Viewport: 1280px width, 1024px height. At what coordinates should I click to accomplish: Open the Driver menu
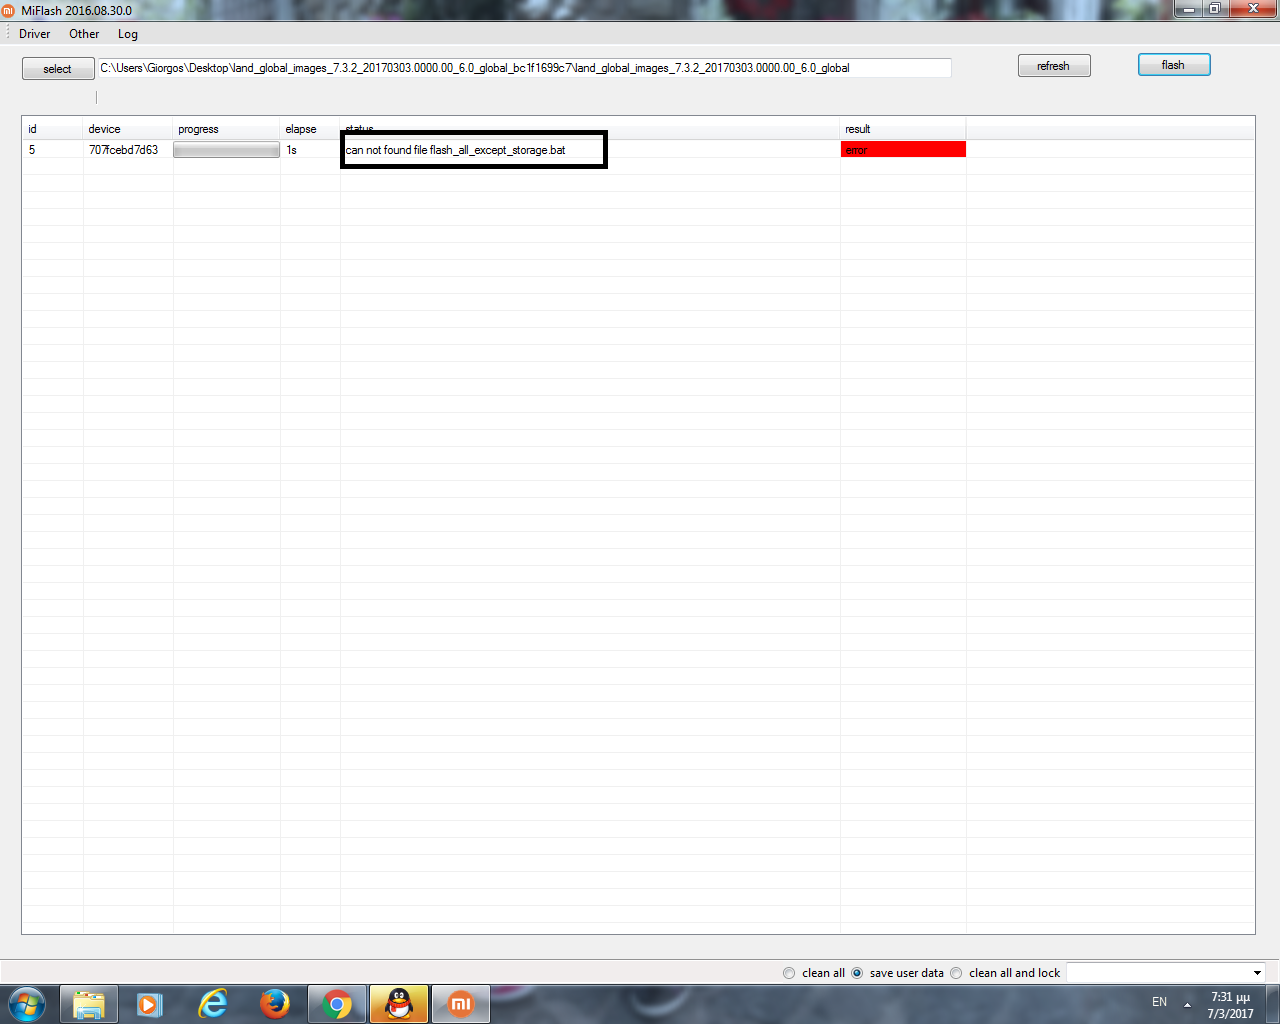pyautogui.click(x=35, y=34)
